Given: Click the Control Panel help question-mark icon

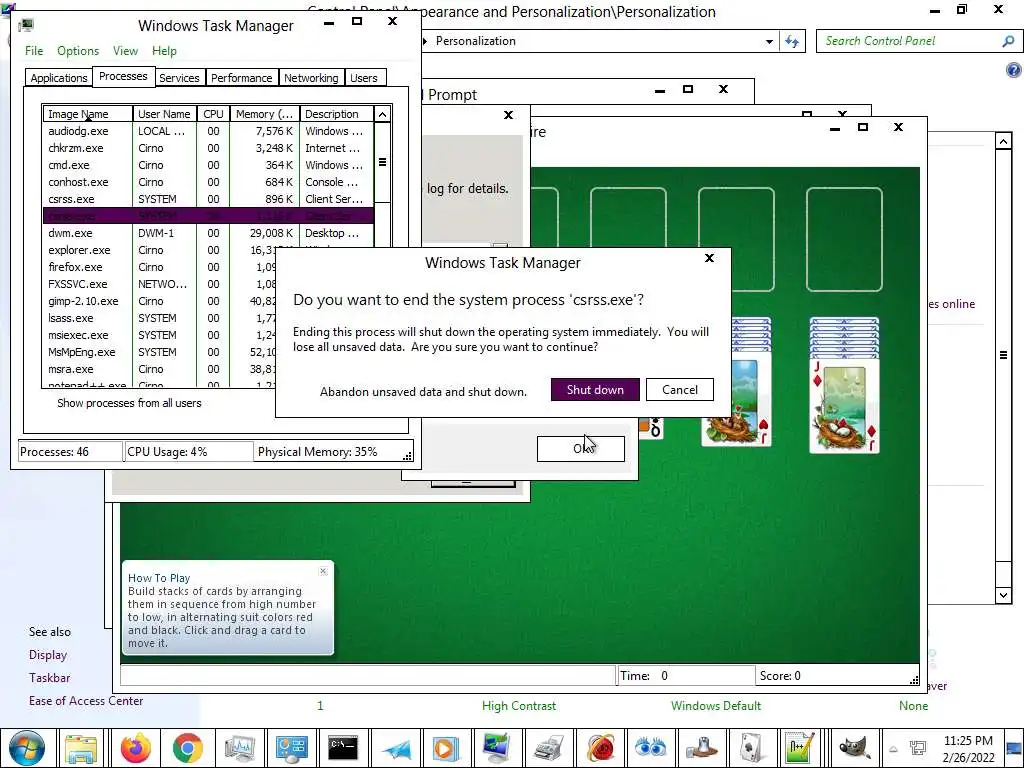Looking at the screenshot, I should pyautogui.click(x=1013, y=70).
